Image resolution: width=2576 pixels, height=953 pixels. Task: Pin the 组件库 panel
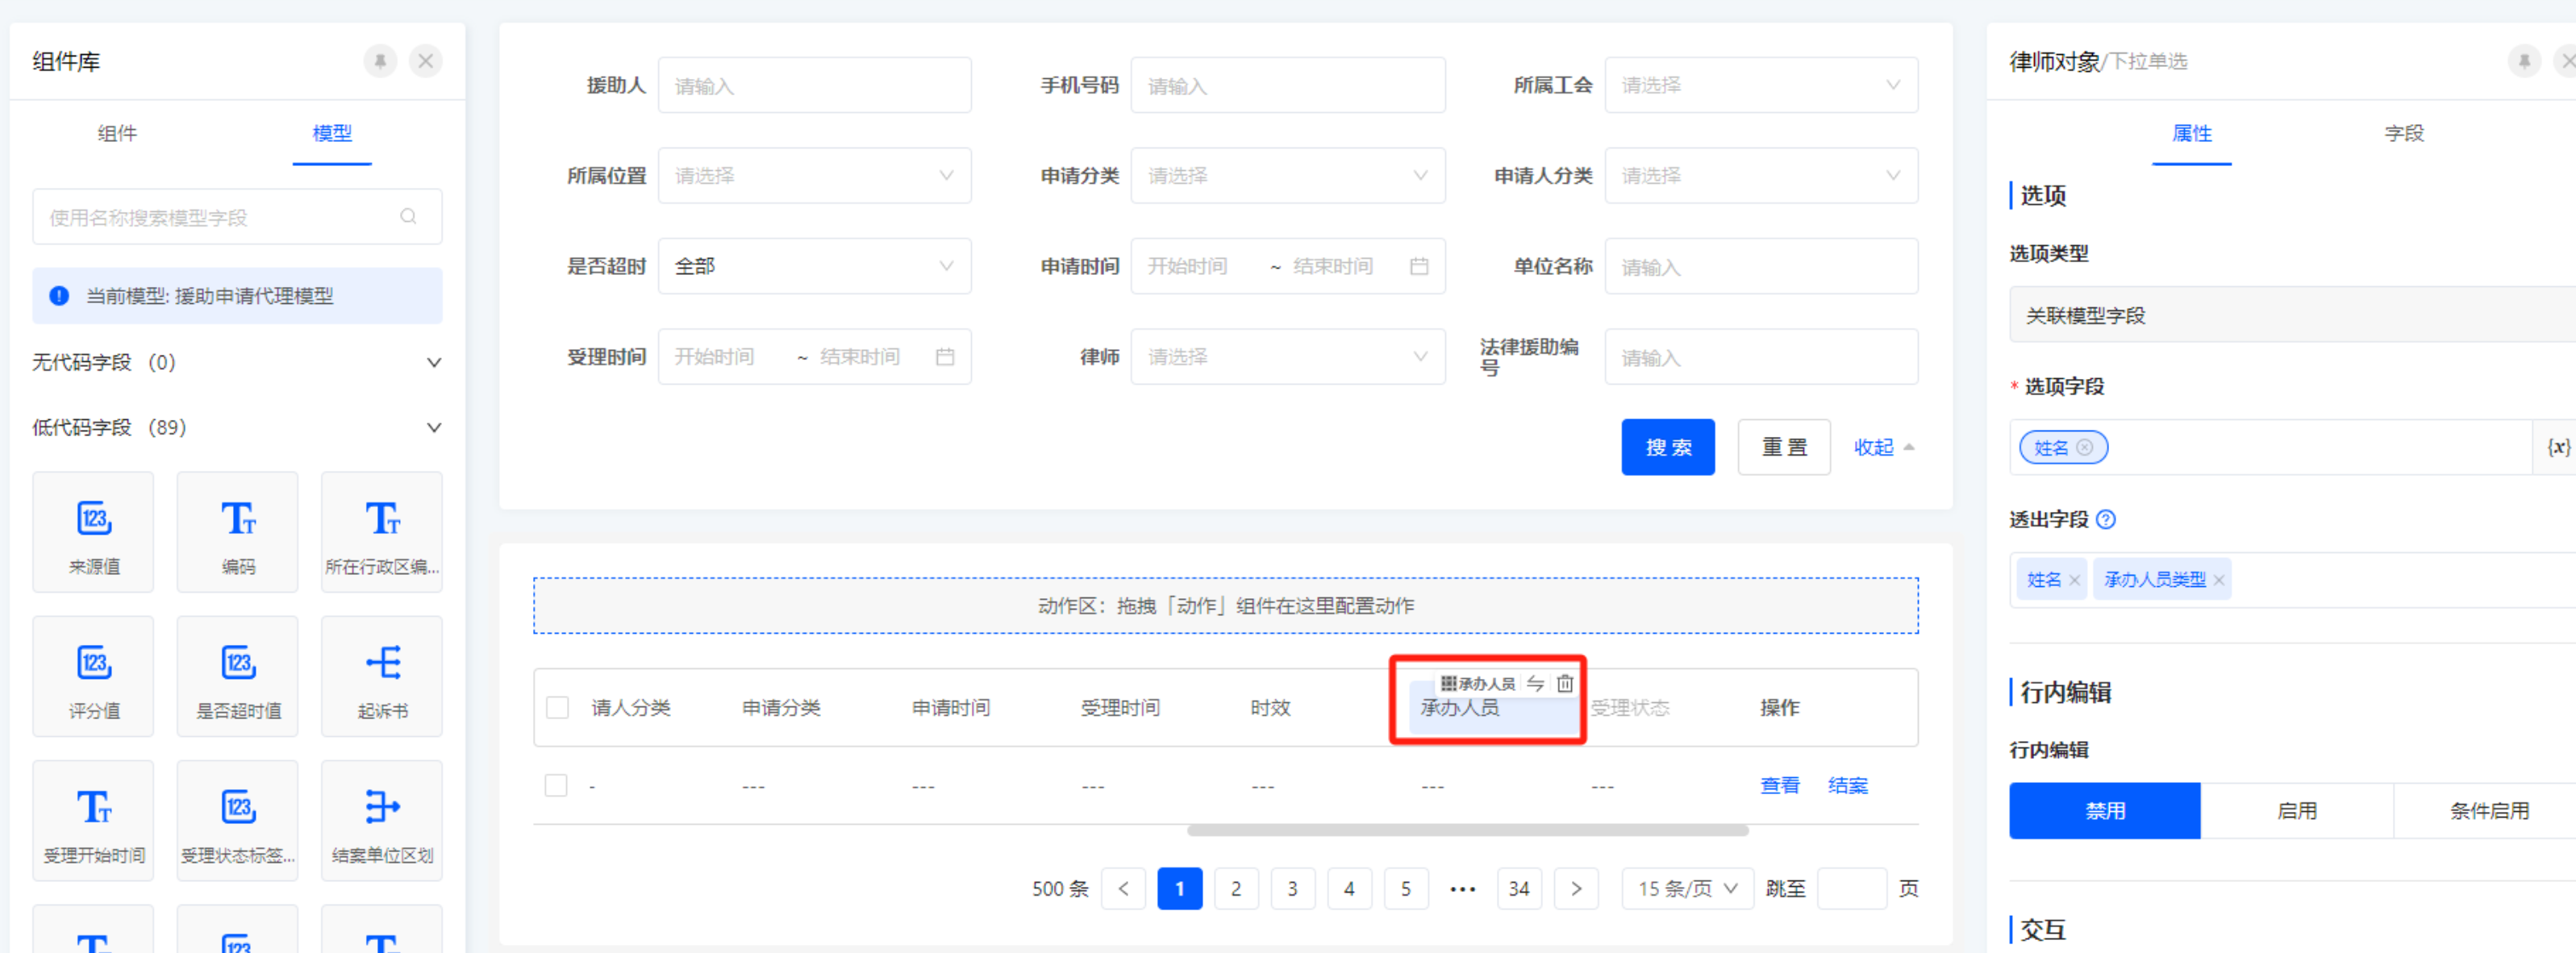pos(380,61)
